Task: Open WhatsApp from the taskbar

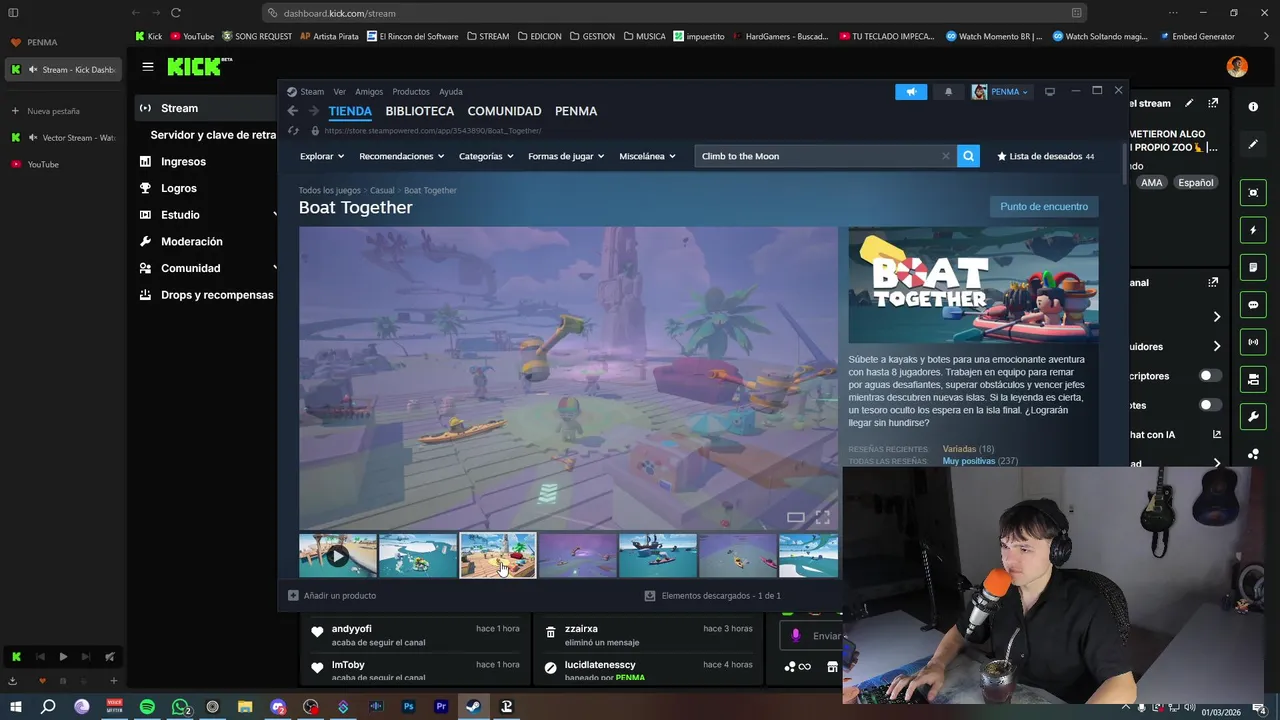Action: (x=180, y=707)
